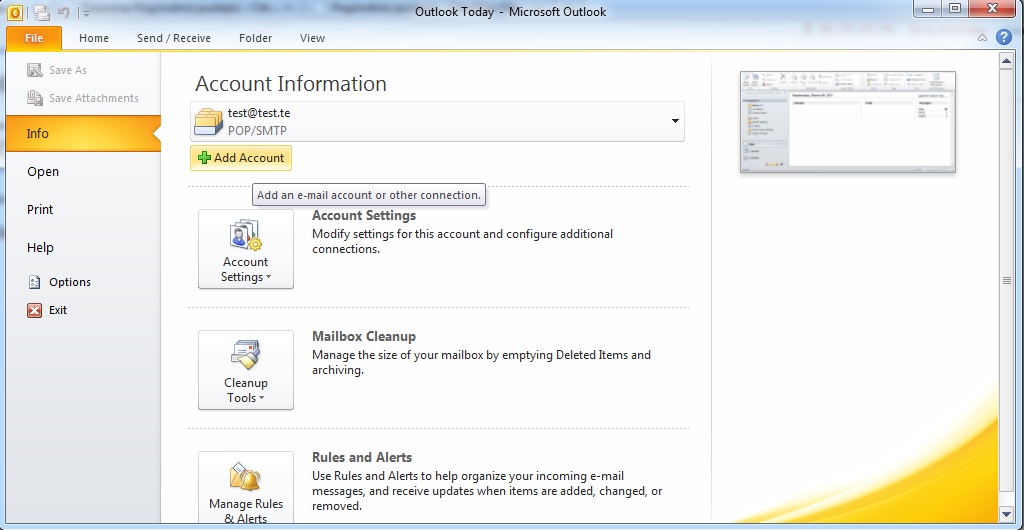Click the Minimize window button
This screenshot has height=530, width=1024.
pos(927,8)
